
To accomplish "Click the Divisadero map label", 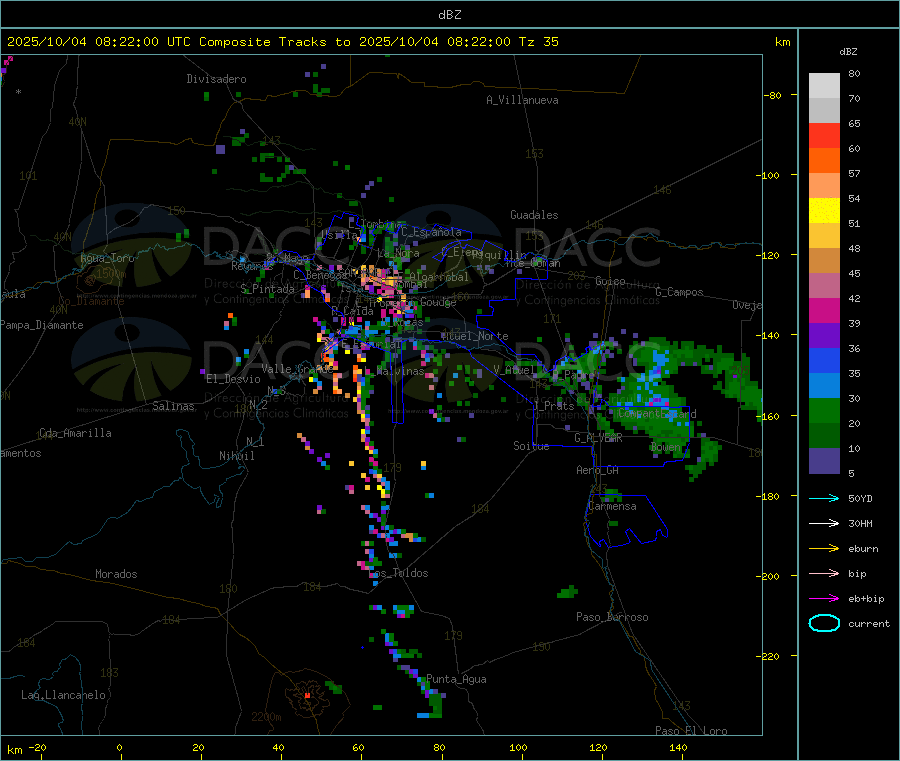I will [x=216, y=79].
